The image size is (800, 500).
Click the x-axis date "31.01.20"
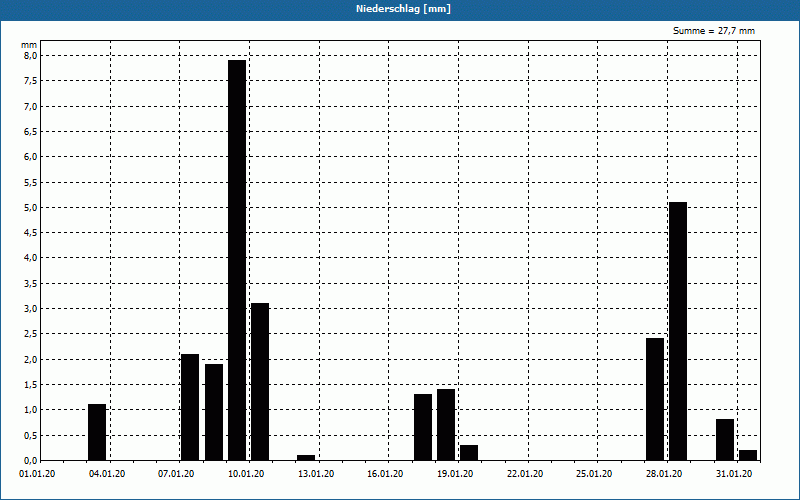(734, 474)
